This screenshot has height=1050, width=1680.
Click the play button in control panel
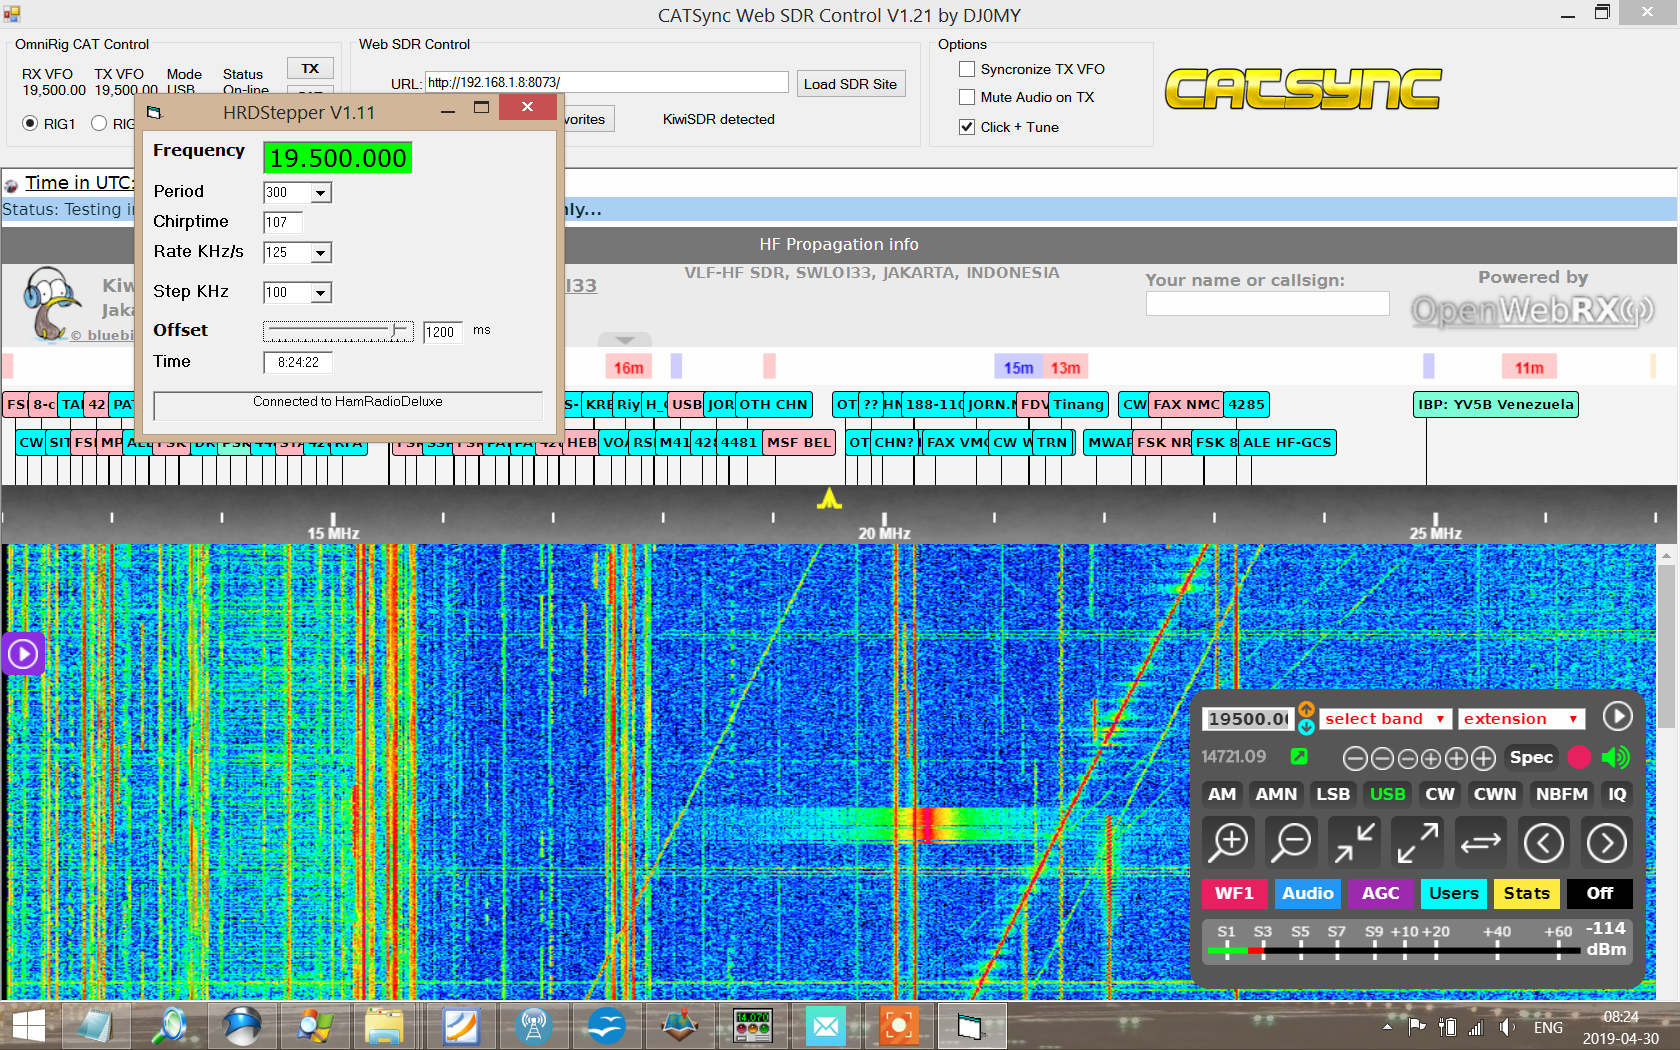pyautogui.click(x=1617, y=716)
